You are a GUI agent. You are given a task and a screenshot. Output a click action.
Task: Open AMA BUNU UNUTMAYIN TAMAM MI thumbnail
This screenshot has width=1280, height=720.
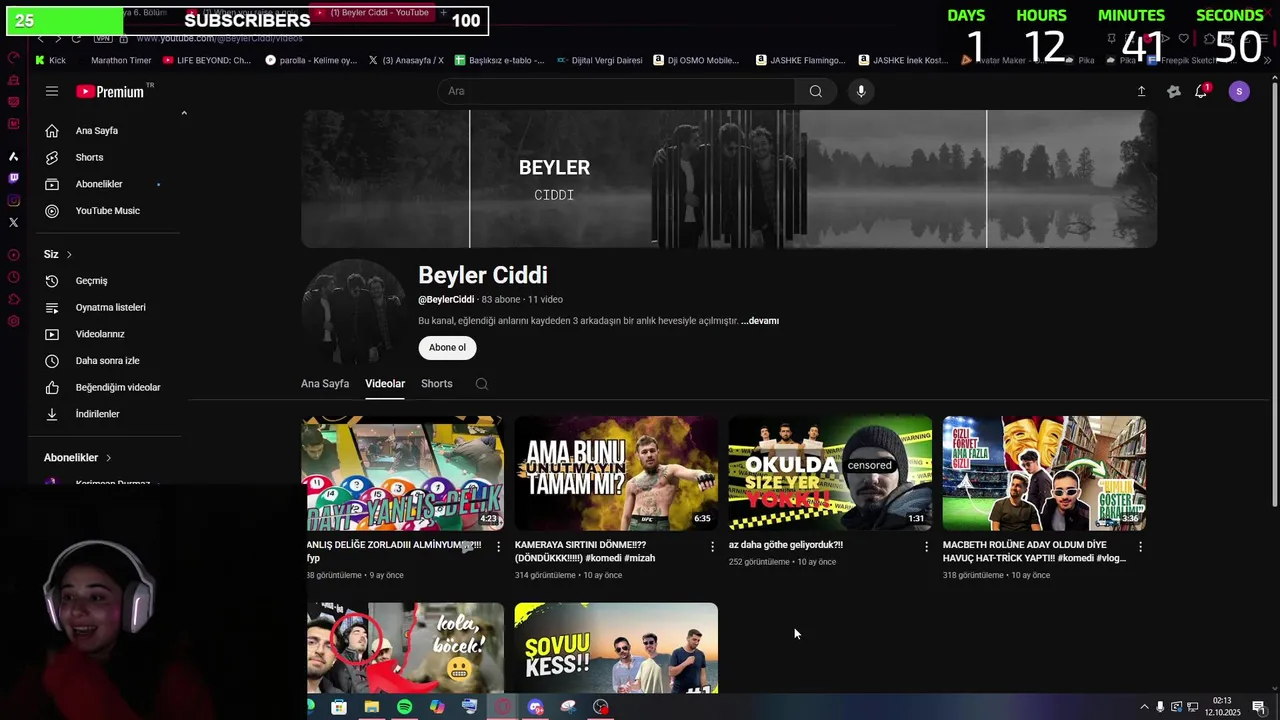click(616, 473)
